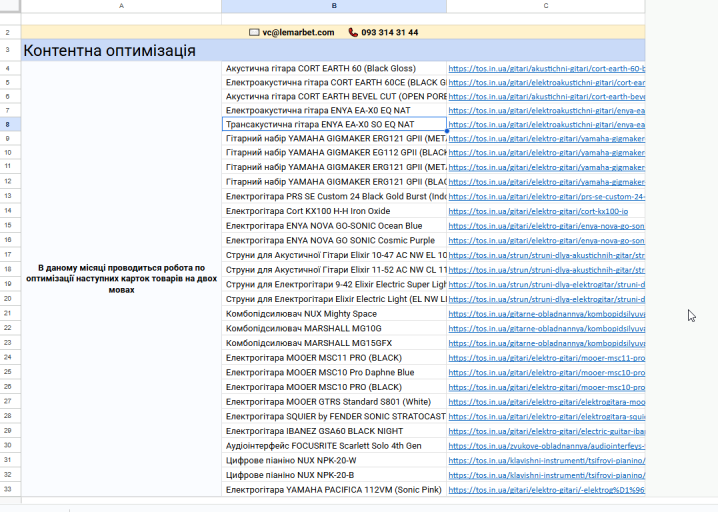Select cell Акустична гітара CORT EARTH 60 (Black Gloss)

[x=334, y=68]
